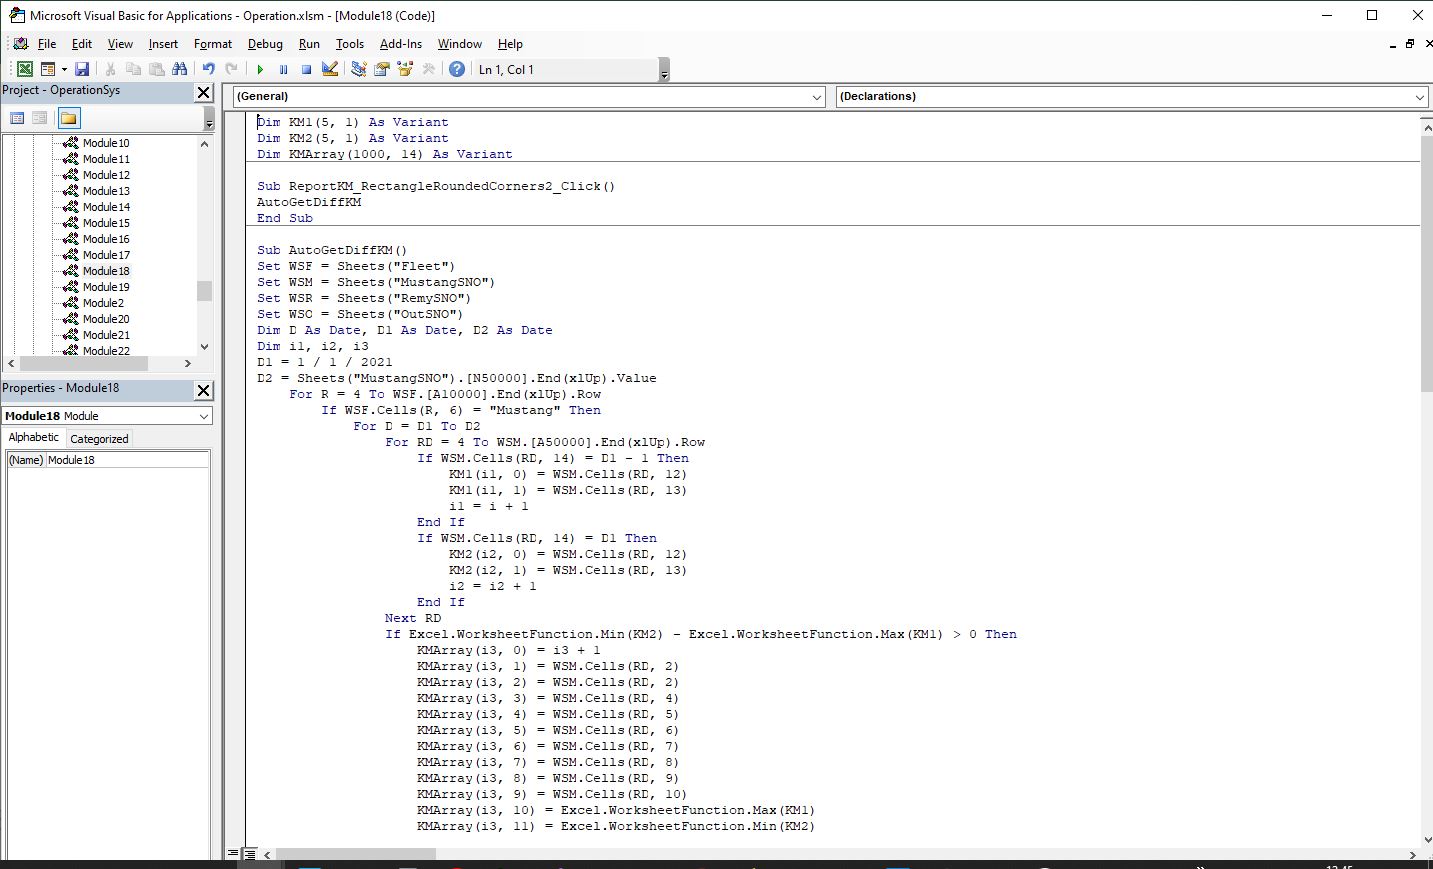Viewport: 1433px width, 869px height.
Task: Open the (Declarations) procedure dropdown
Action: [x=1420, y=97]
